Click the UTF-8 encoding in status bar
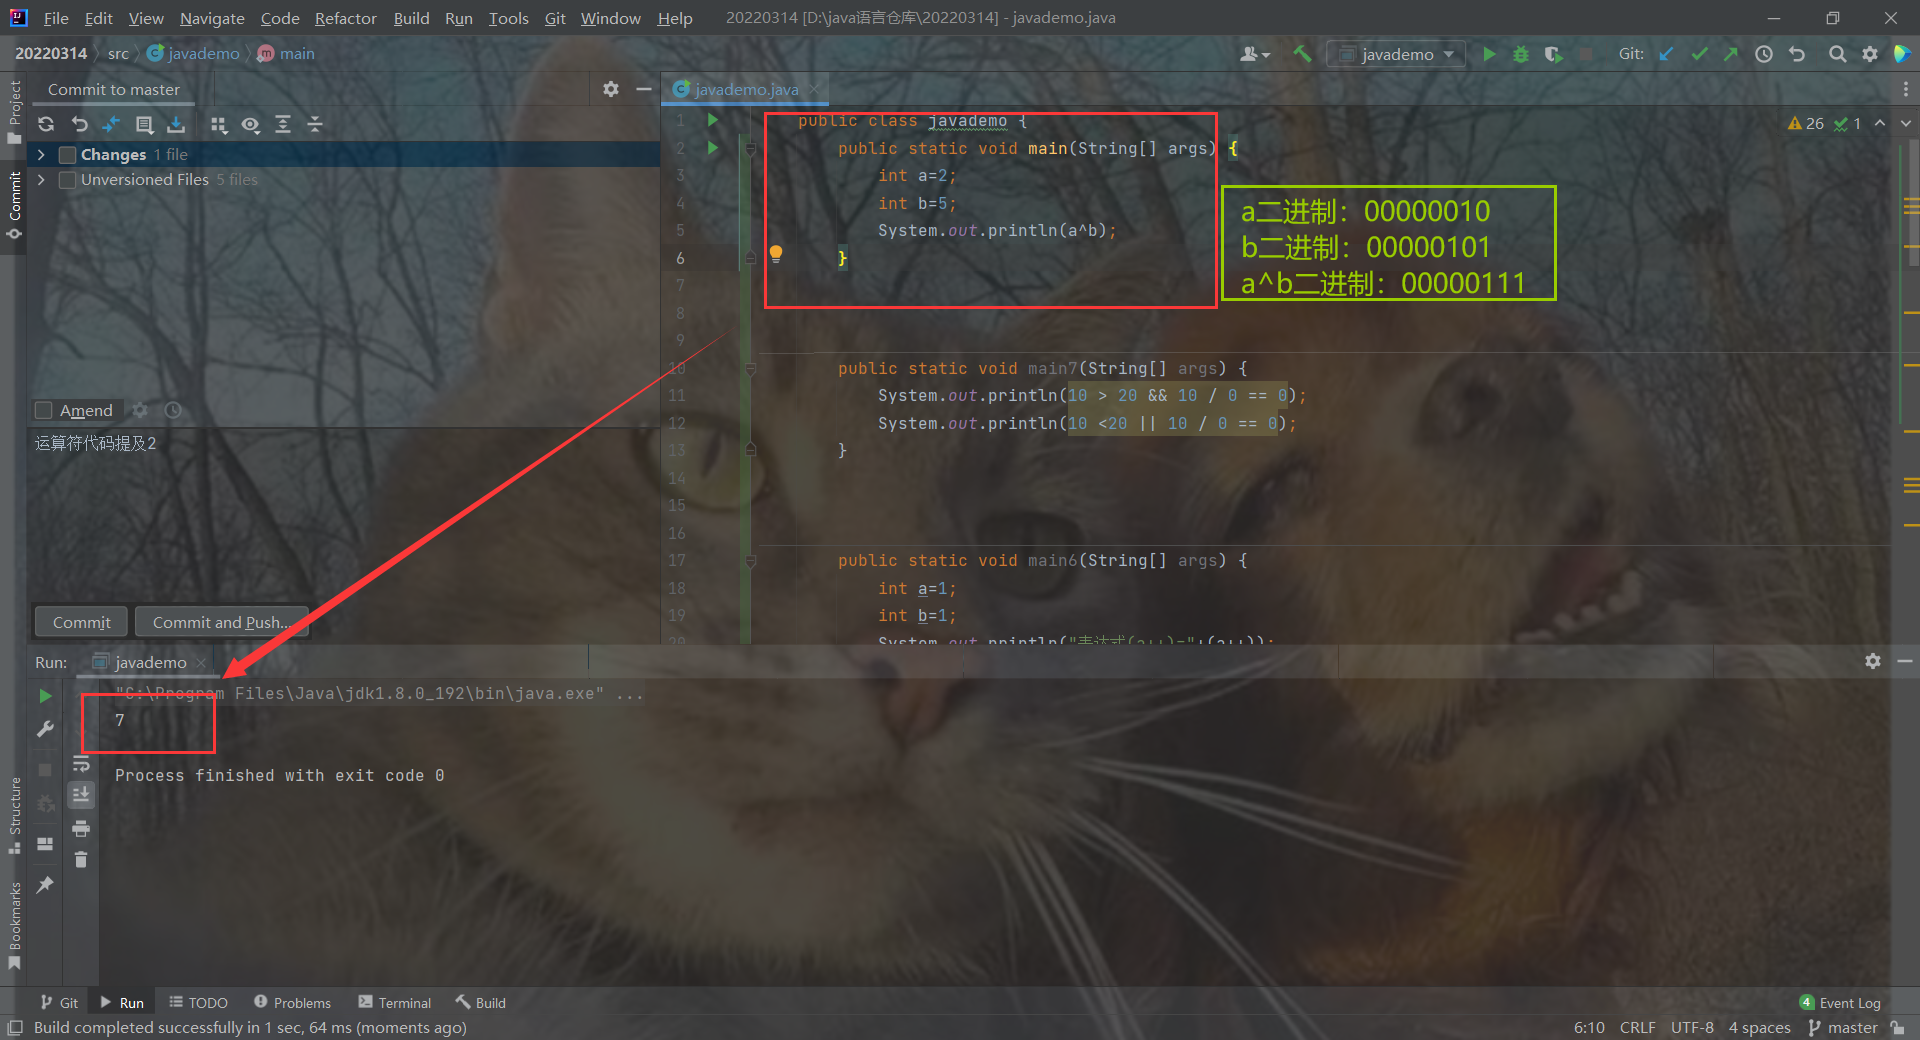This screenshot has height=1040, width=1920. (x=1692, y=1027)
